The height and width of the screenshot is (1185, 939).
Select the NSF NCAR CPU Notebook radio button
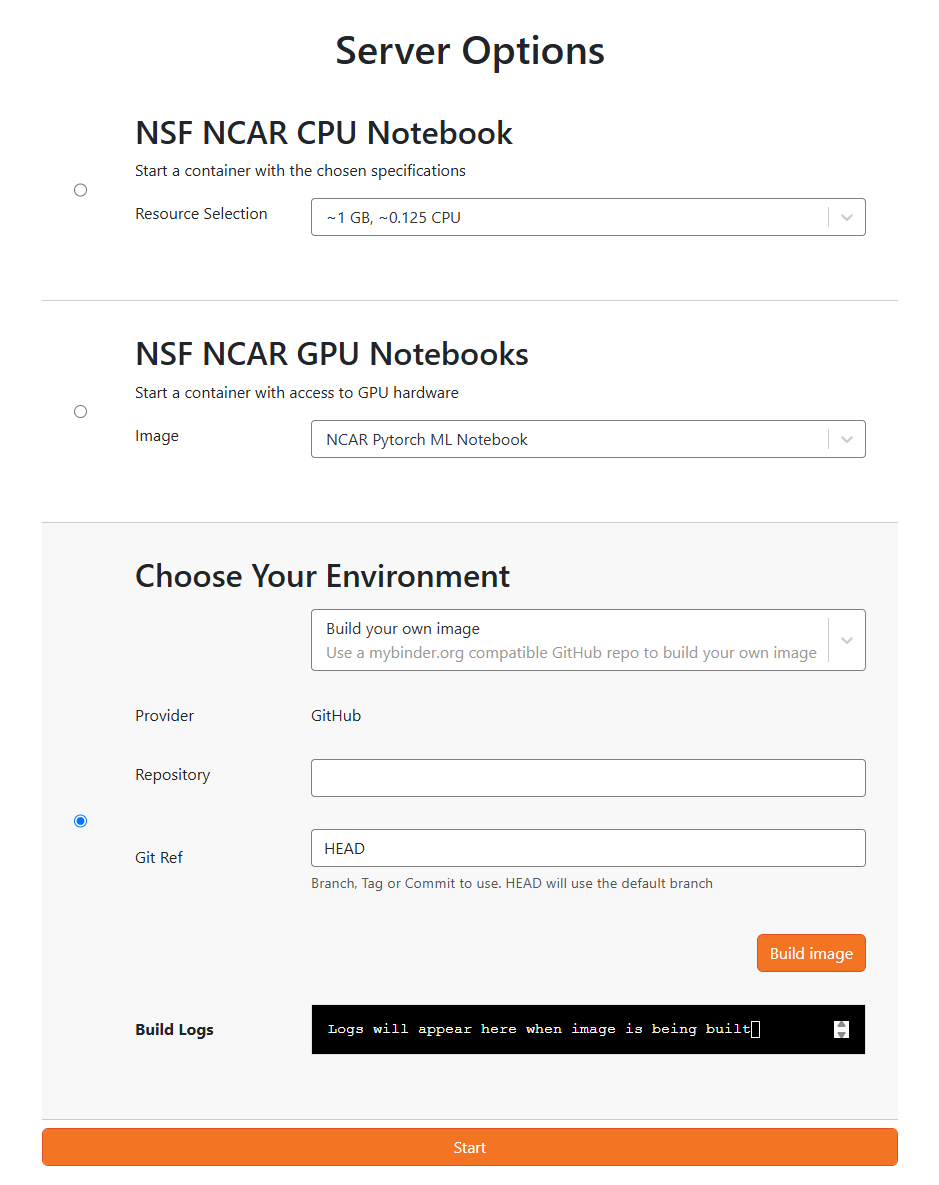81,190
